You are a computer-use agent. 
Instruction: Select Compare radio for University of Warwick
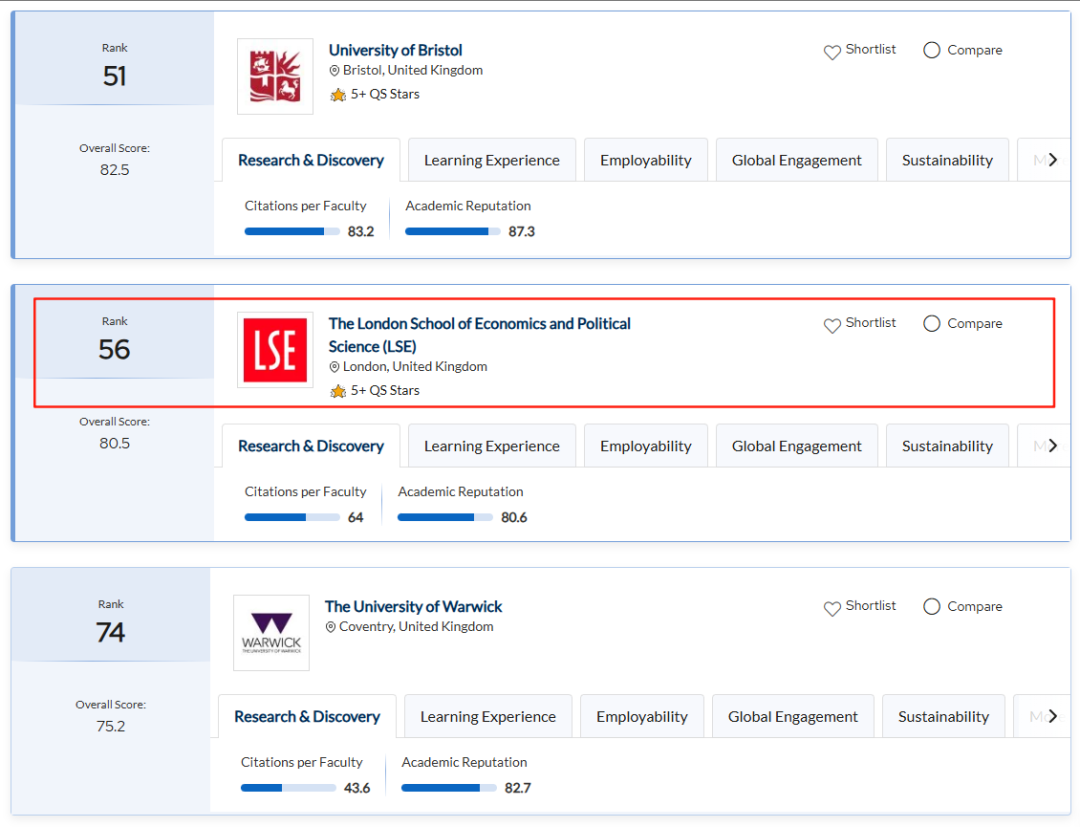point(931,607)
